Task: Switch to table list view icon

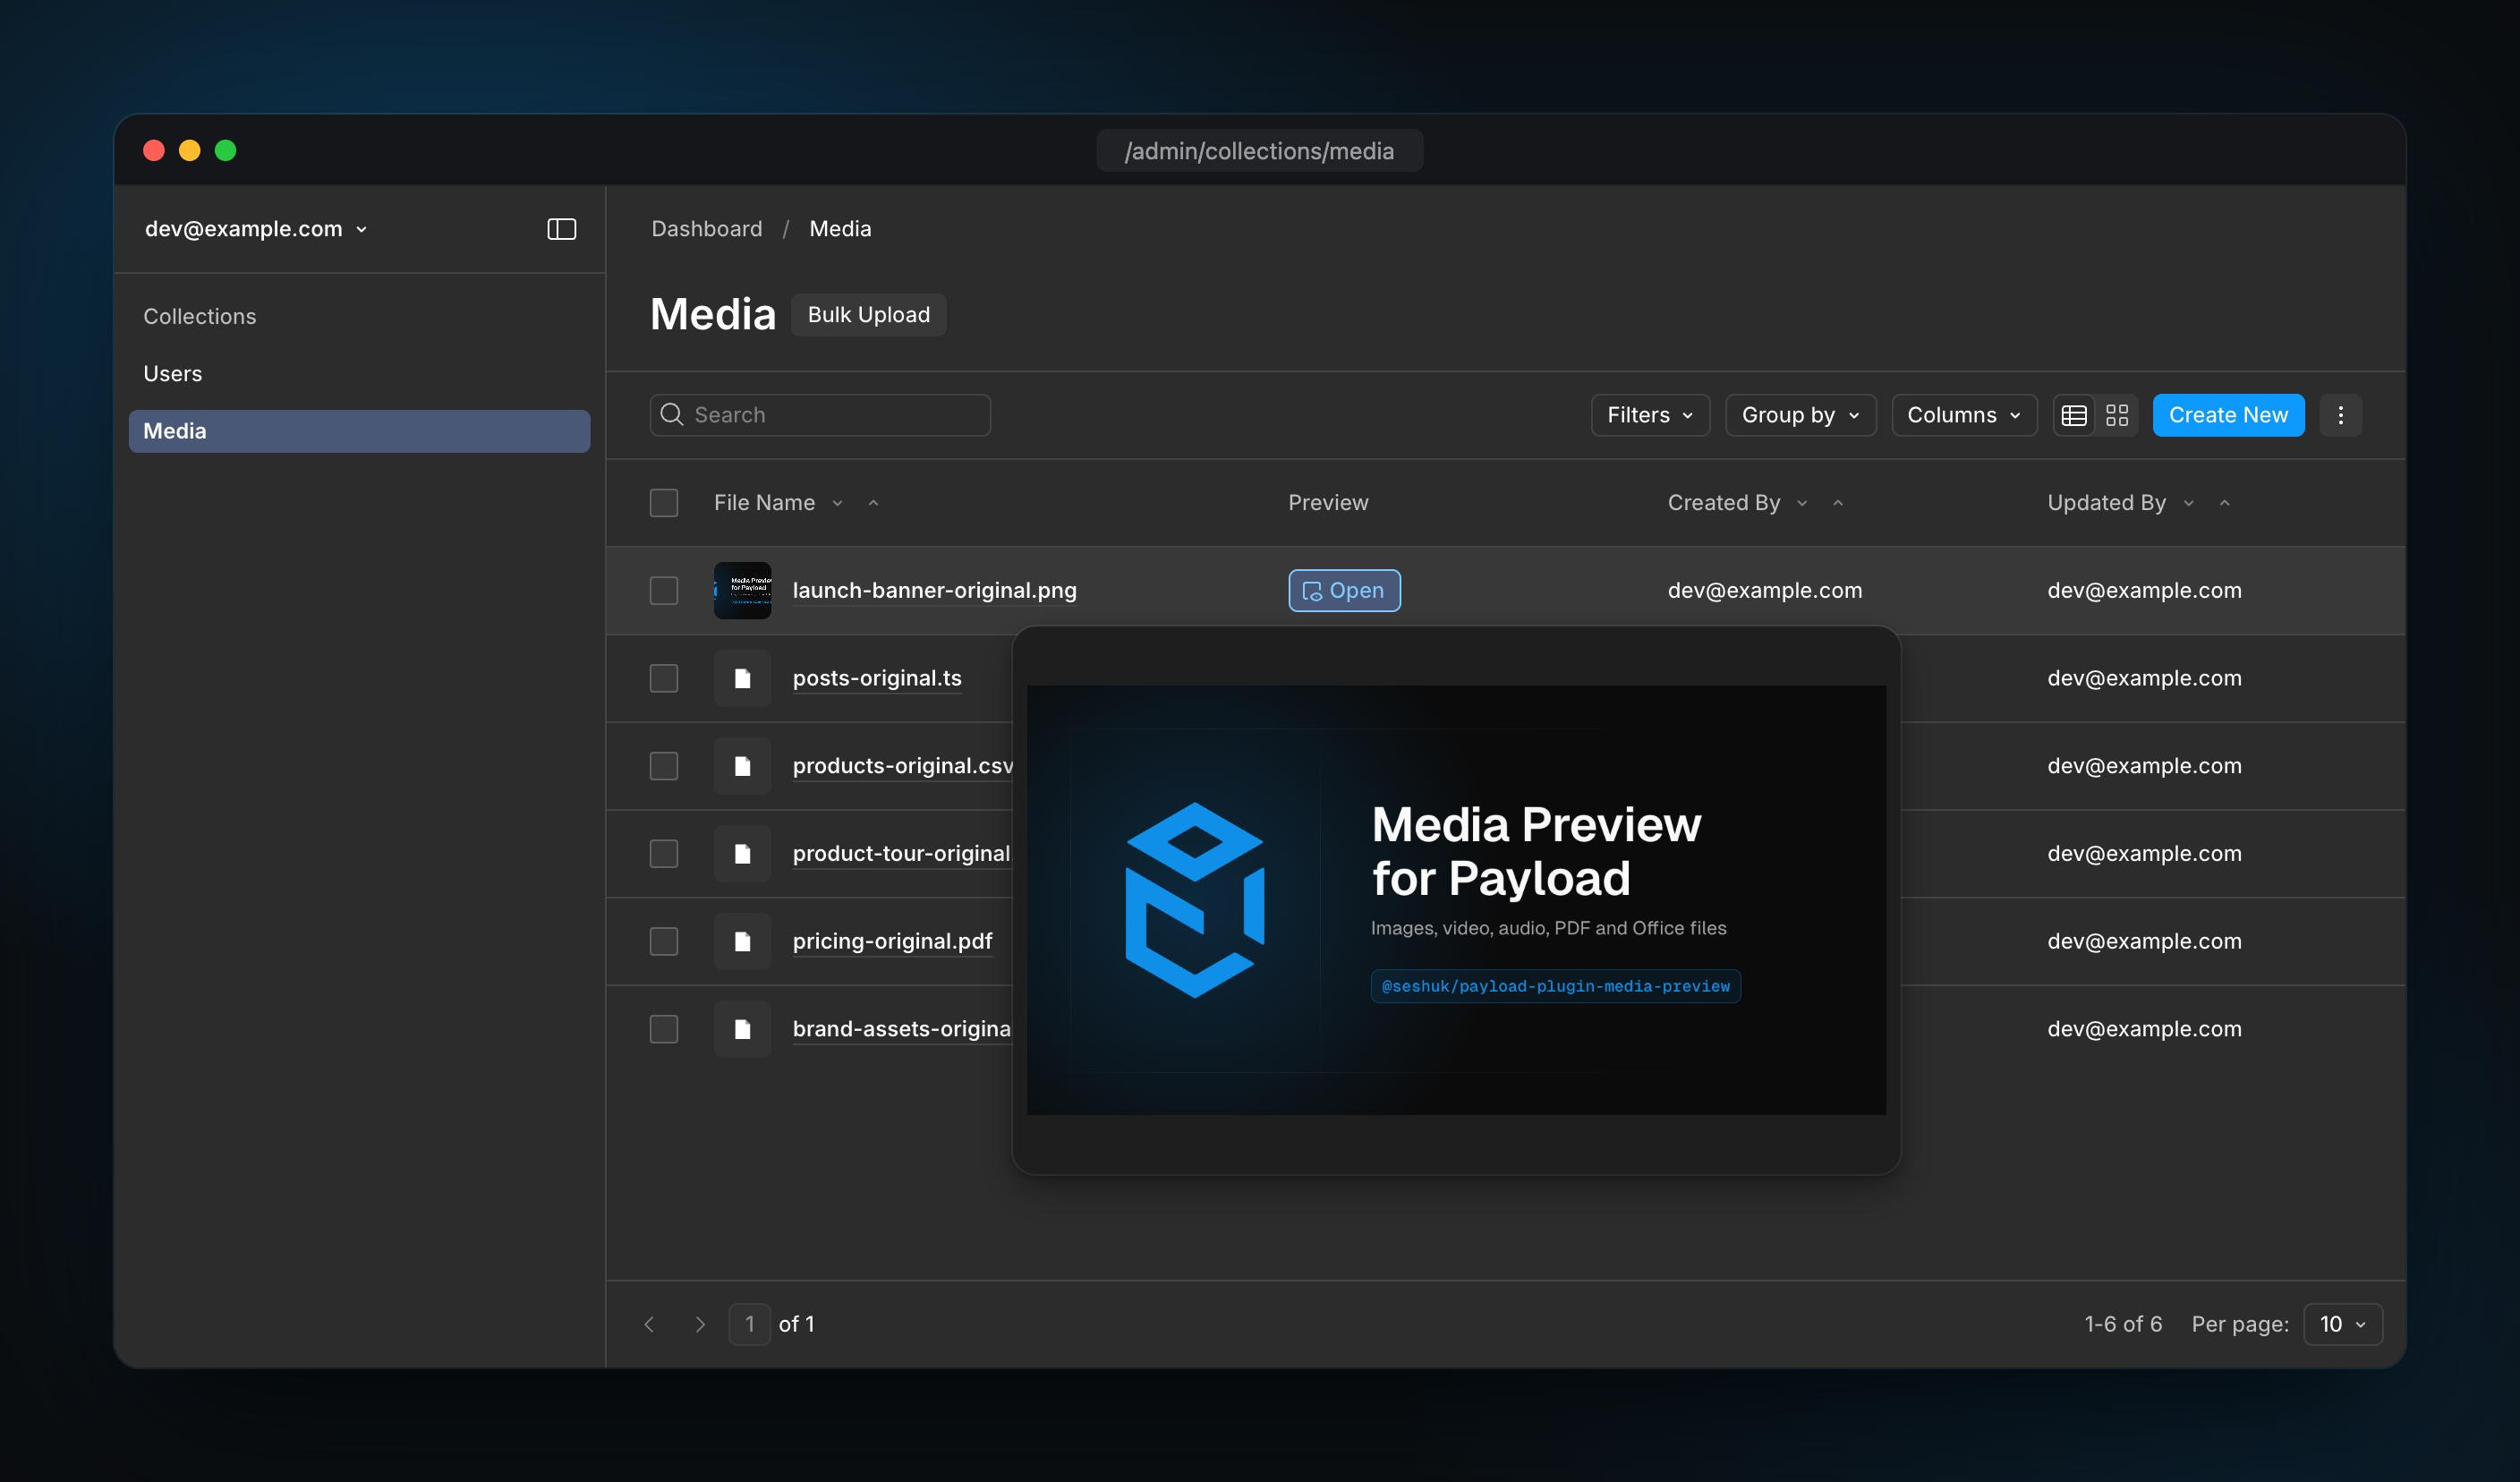Action: (2074, 415)
